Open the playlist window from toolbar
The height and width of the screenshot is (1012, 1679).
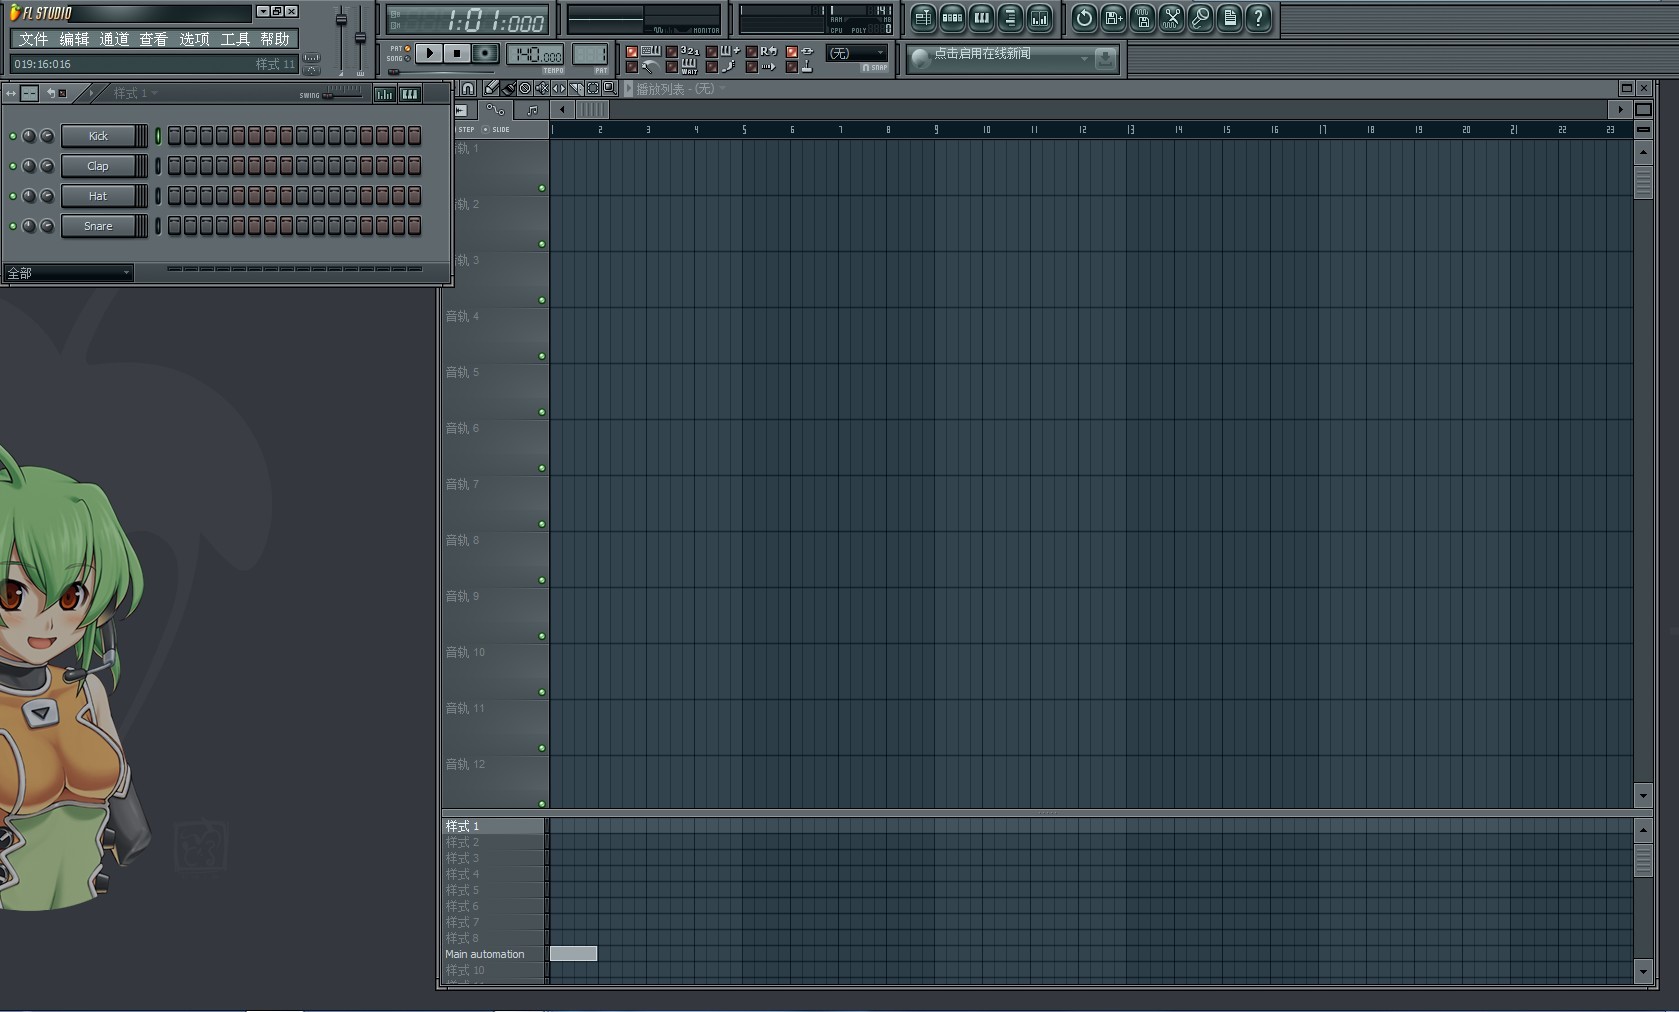pos(923,17)
